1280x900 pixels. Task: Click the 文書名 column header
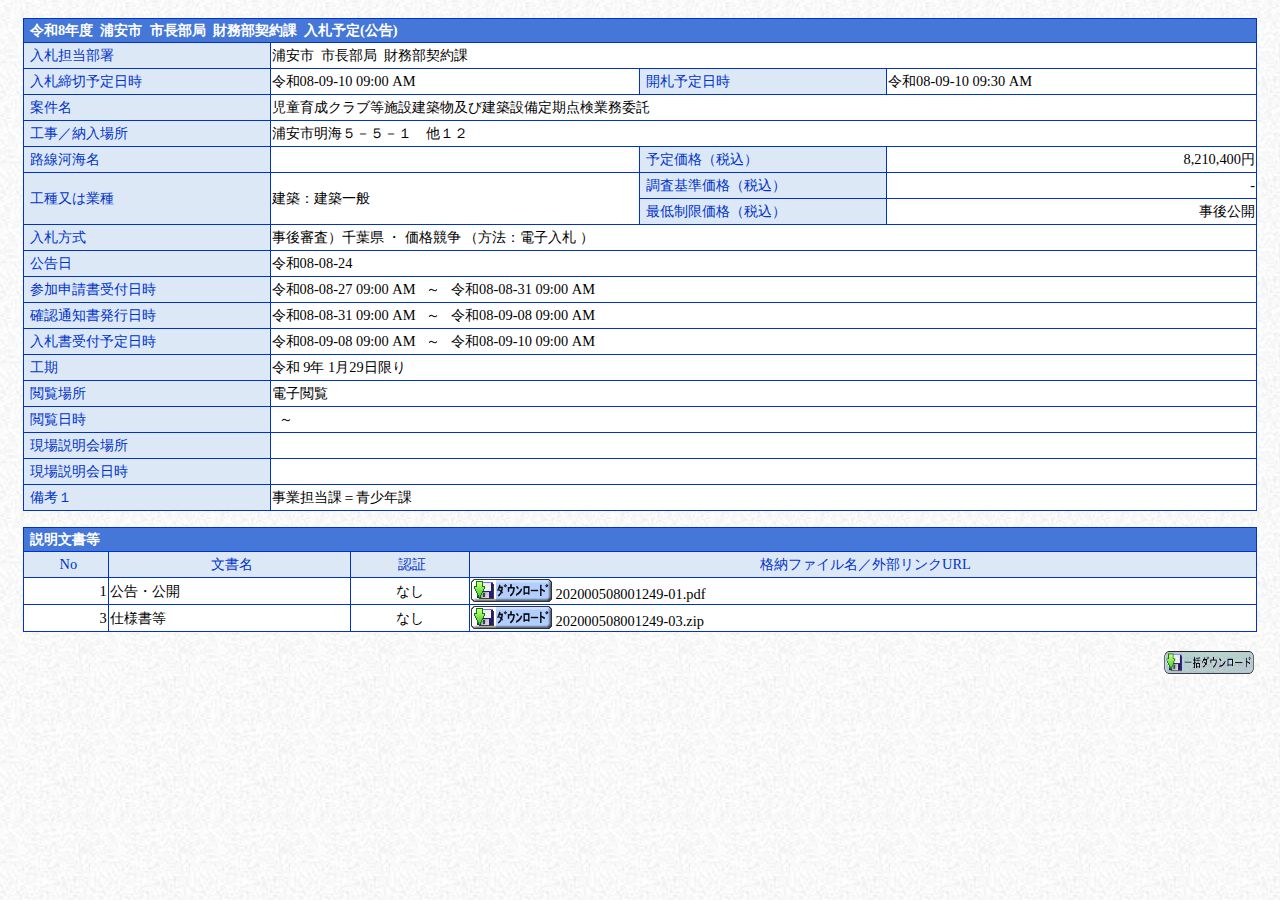click(230, 565)
